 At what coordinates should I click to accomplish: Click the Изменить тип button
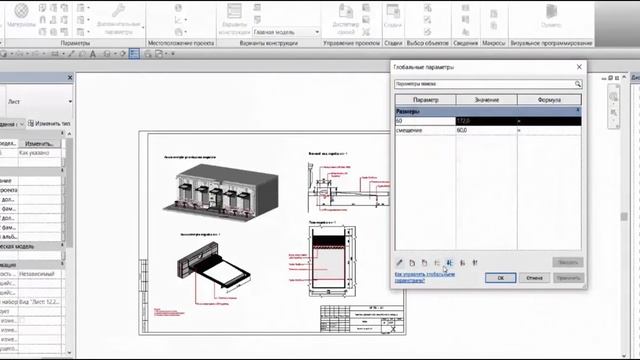tap(49, 123)
